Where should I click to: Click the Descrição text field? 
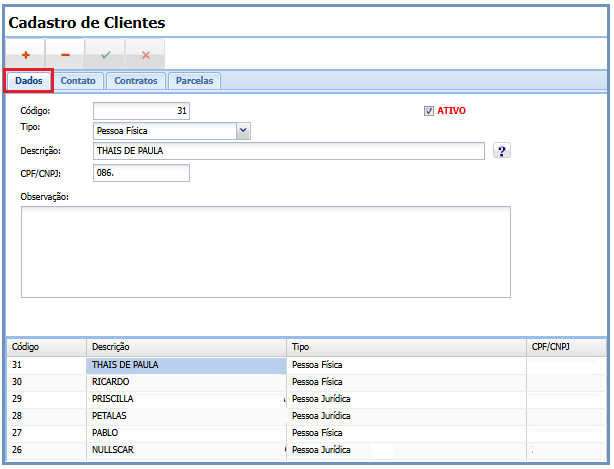click(288, 151)
